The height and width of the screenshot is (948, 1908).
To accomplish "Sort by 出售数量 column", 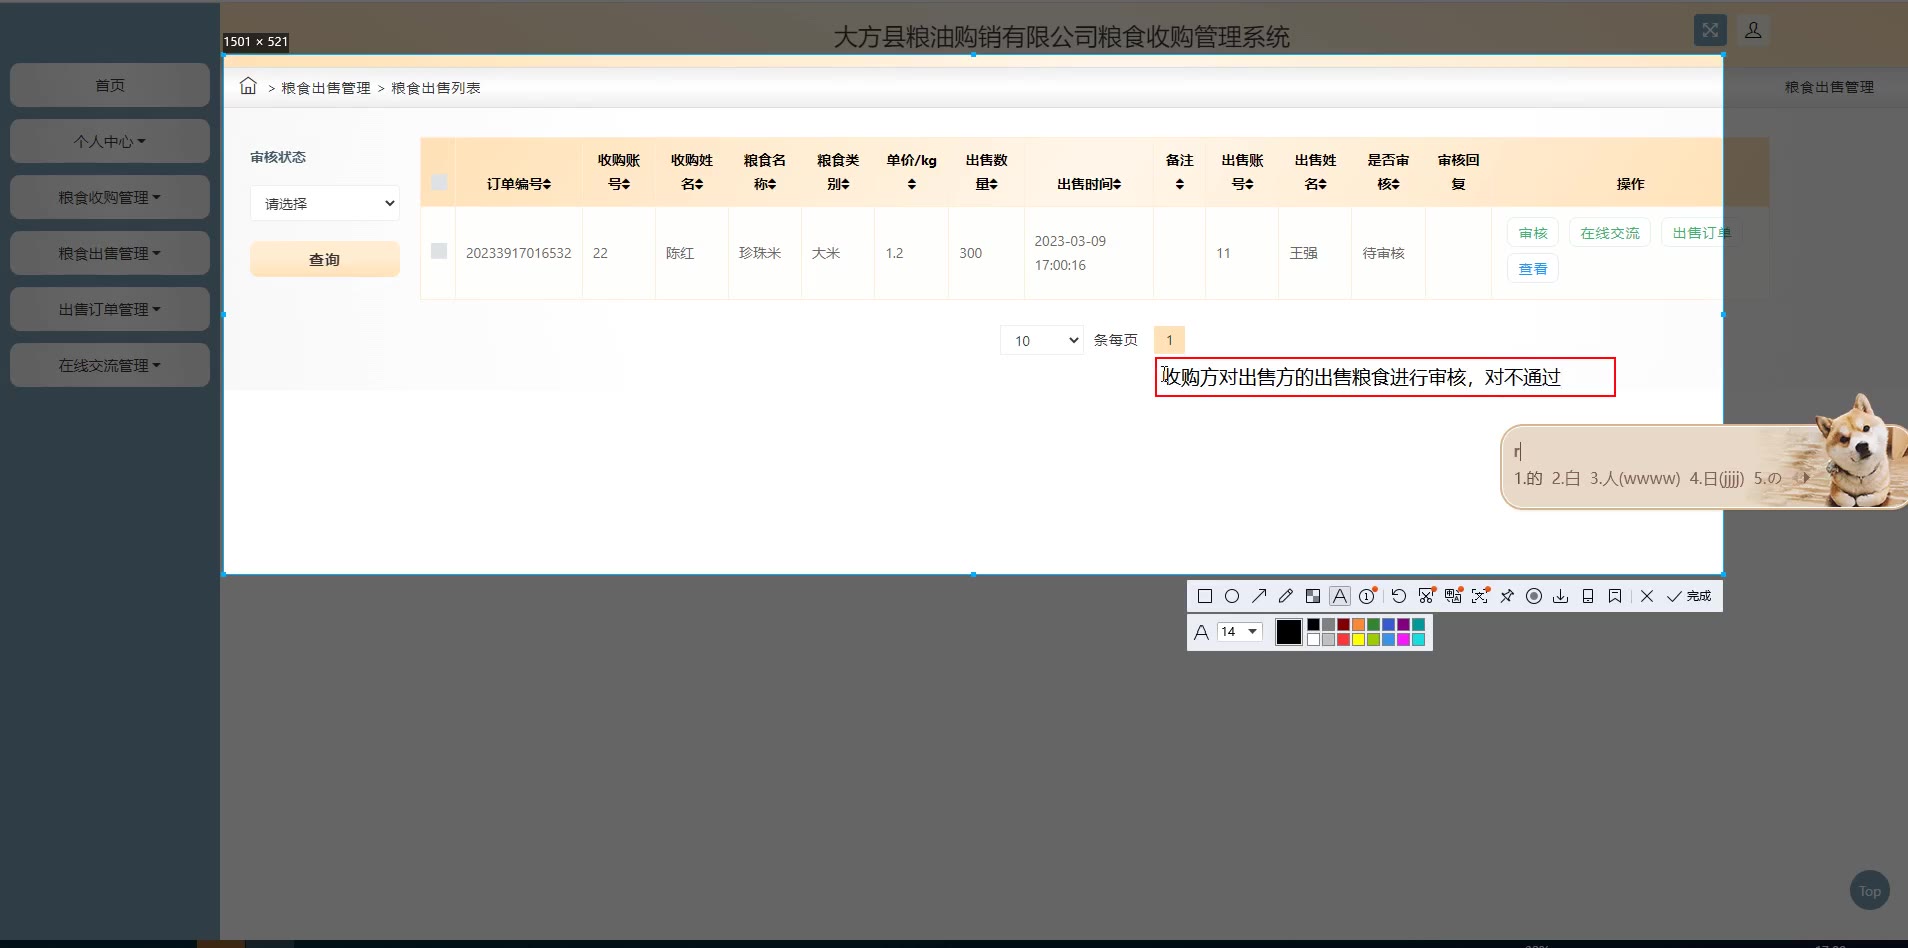I will click(x=987, y=172).
